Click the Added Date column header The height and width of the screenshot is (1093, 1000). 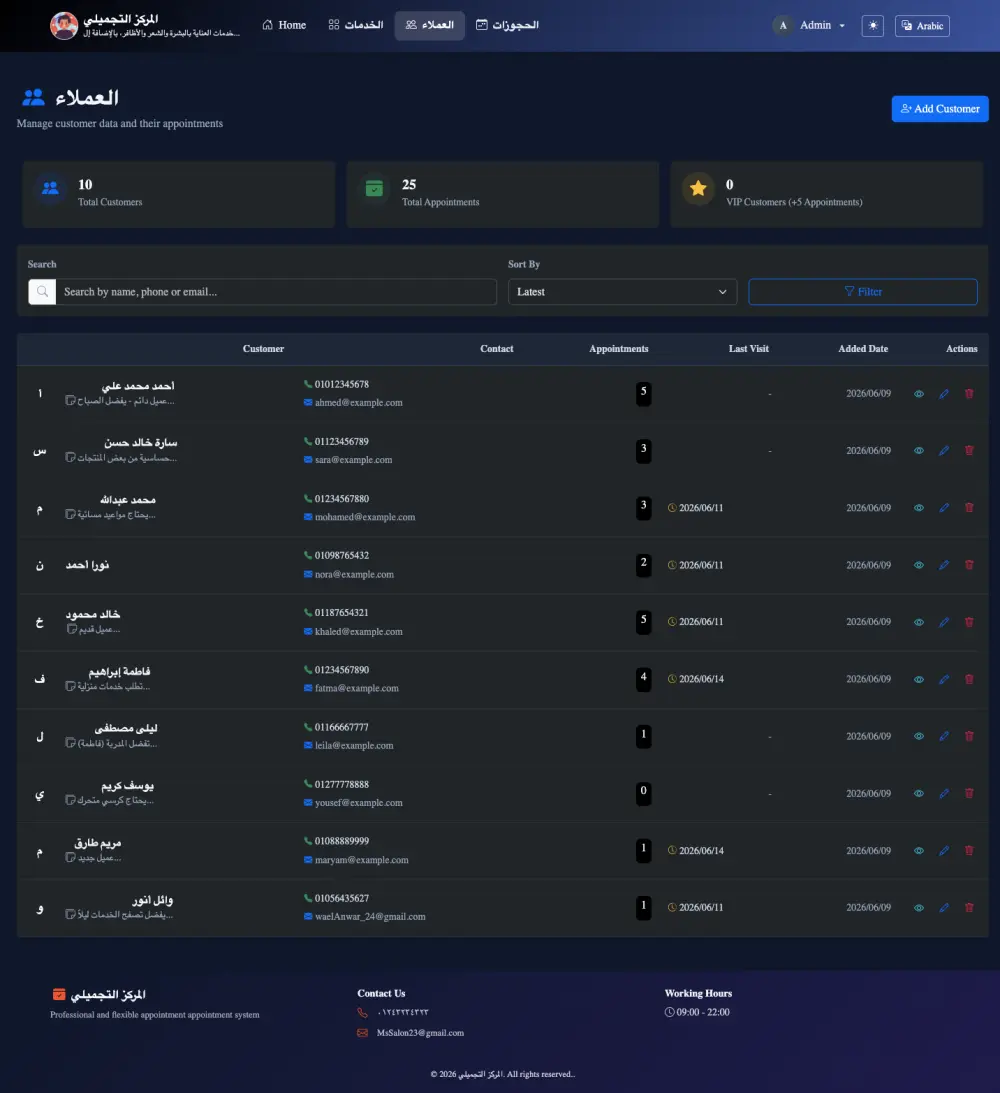[863, 349]
